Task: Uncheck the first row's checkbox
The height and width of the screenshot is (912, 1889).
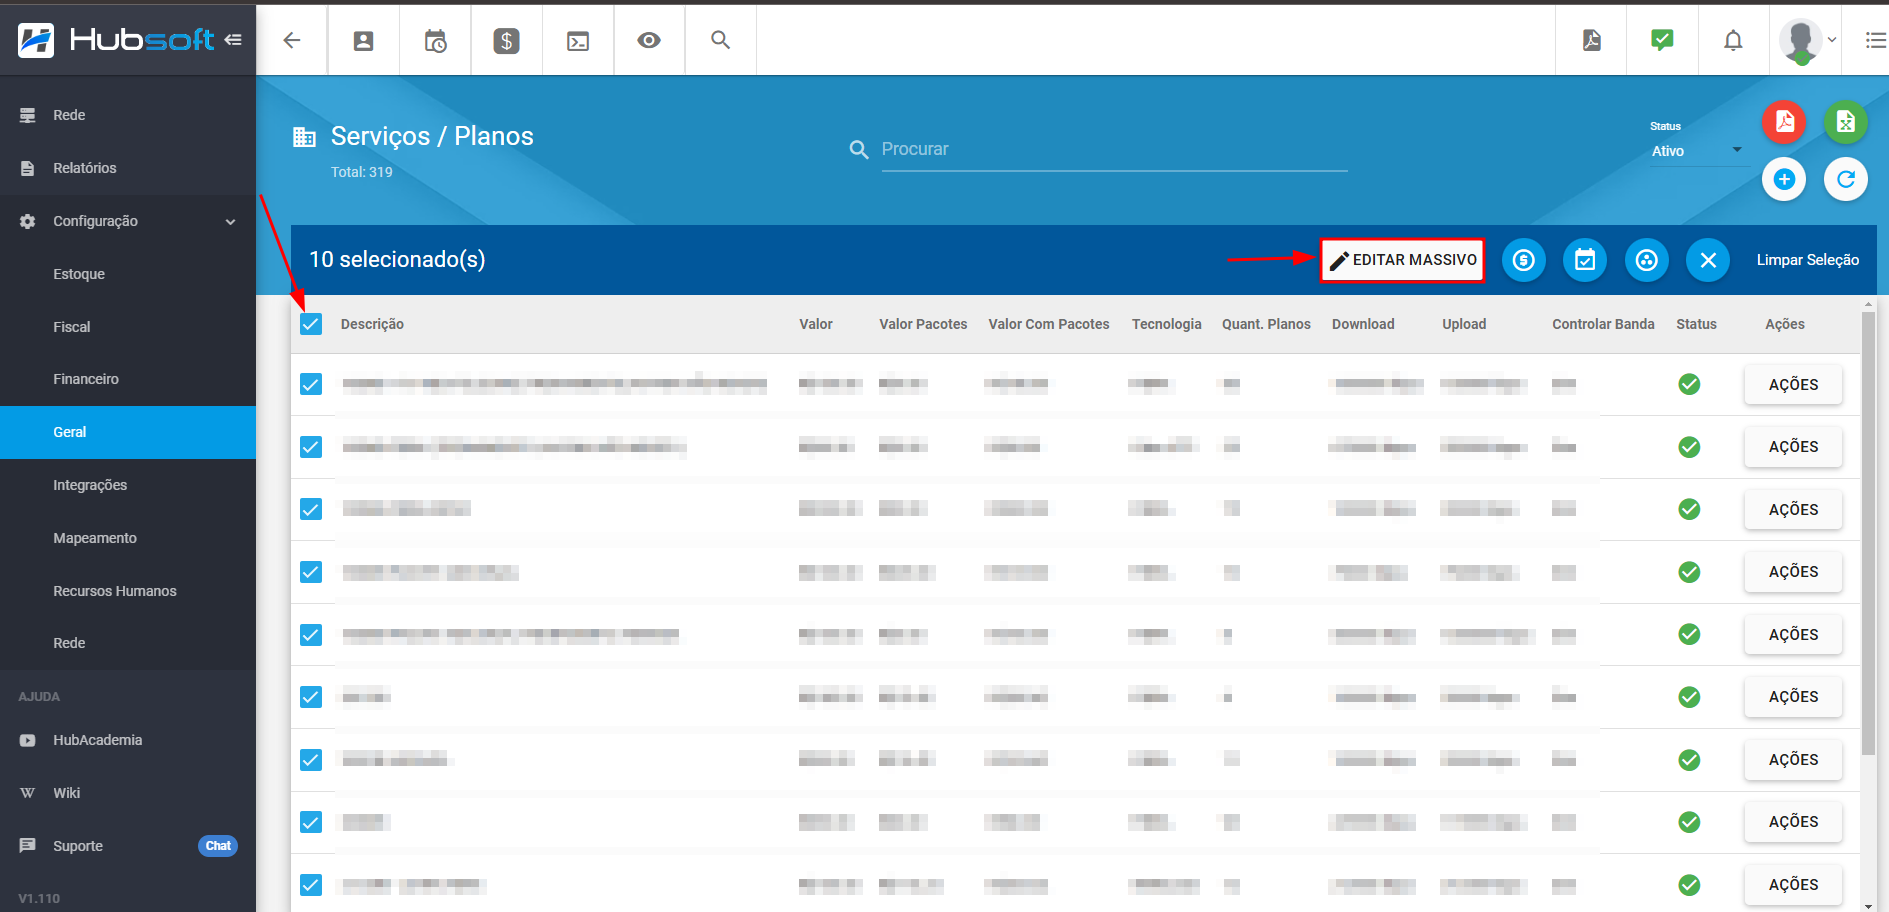Action: (311, 384)
